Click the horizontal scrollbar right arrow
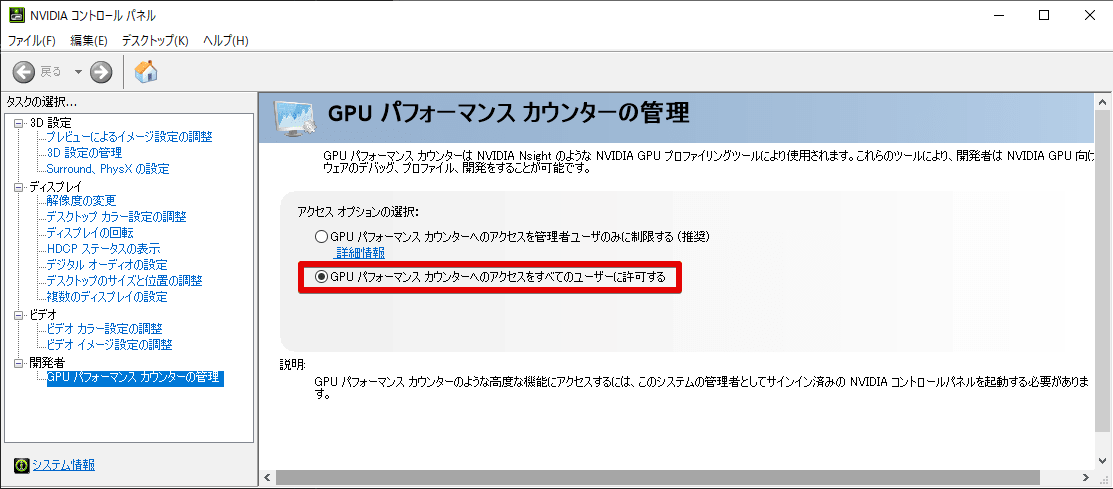This screenshot has height=489, width=1113. pyautogui.click(x=1087, y=477)
